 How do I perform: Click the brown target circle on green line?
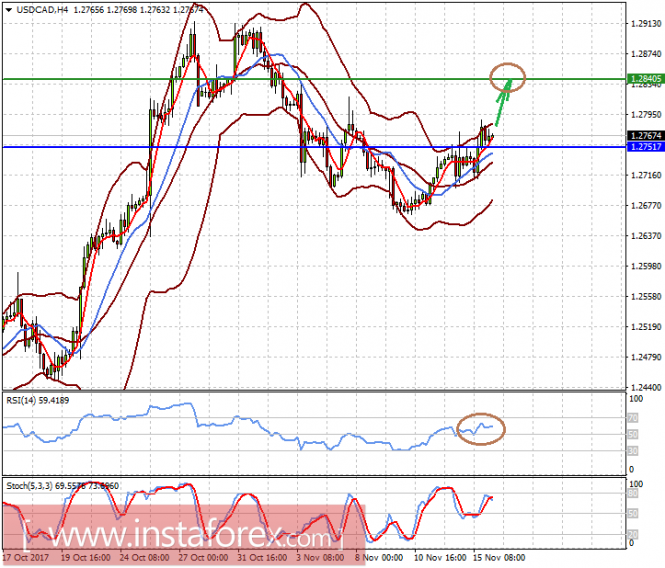[507, 75]
